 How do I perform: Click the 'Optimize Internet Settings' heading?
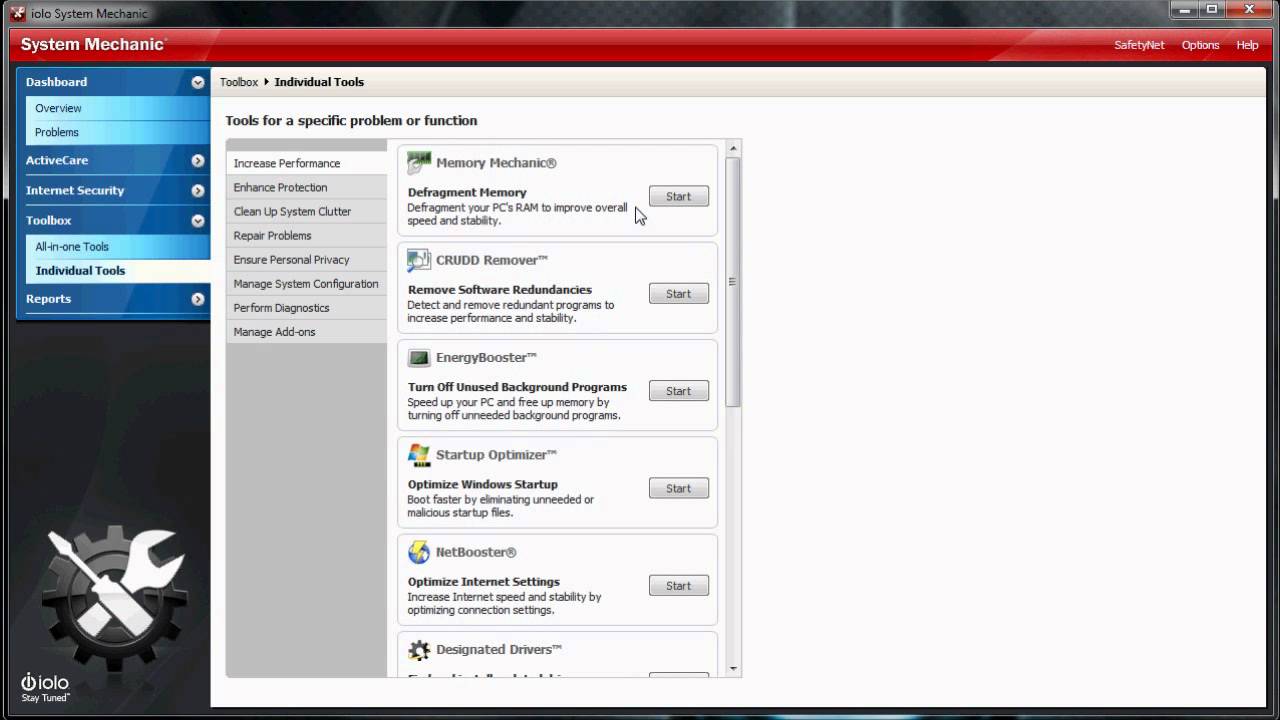tap(484, 581)
